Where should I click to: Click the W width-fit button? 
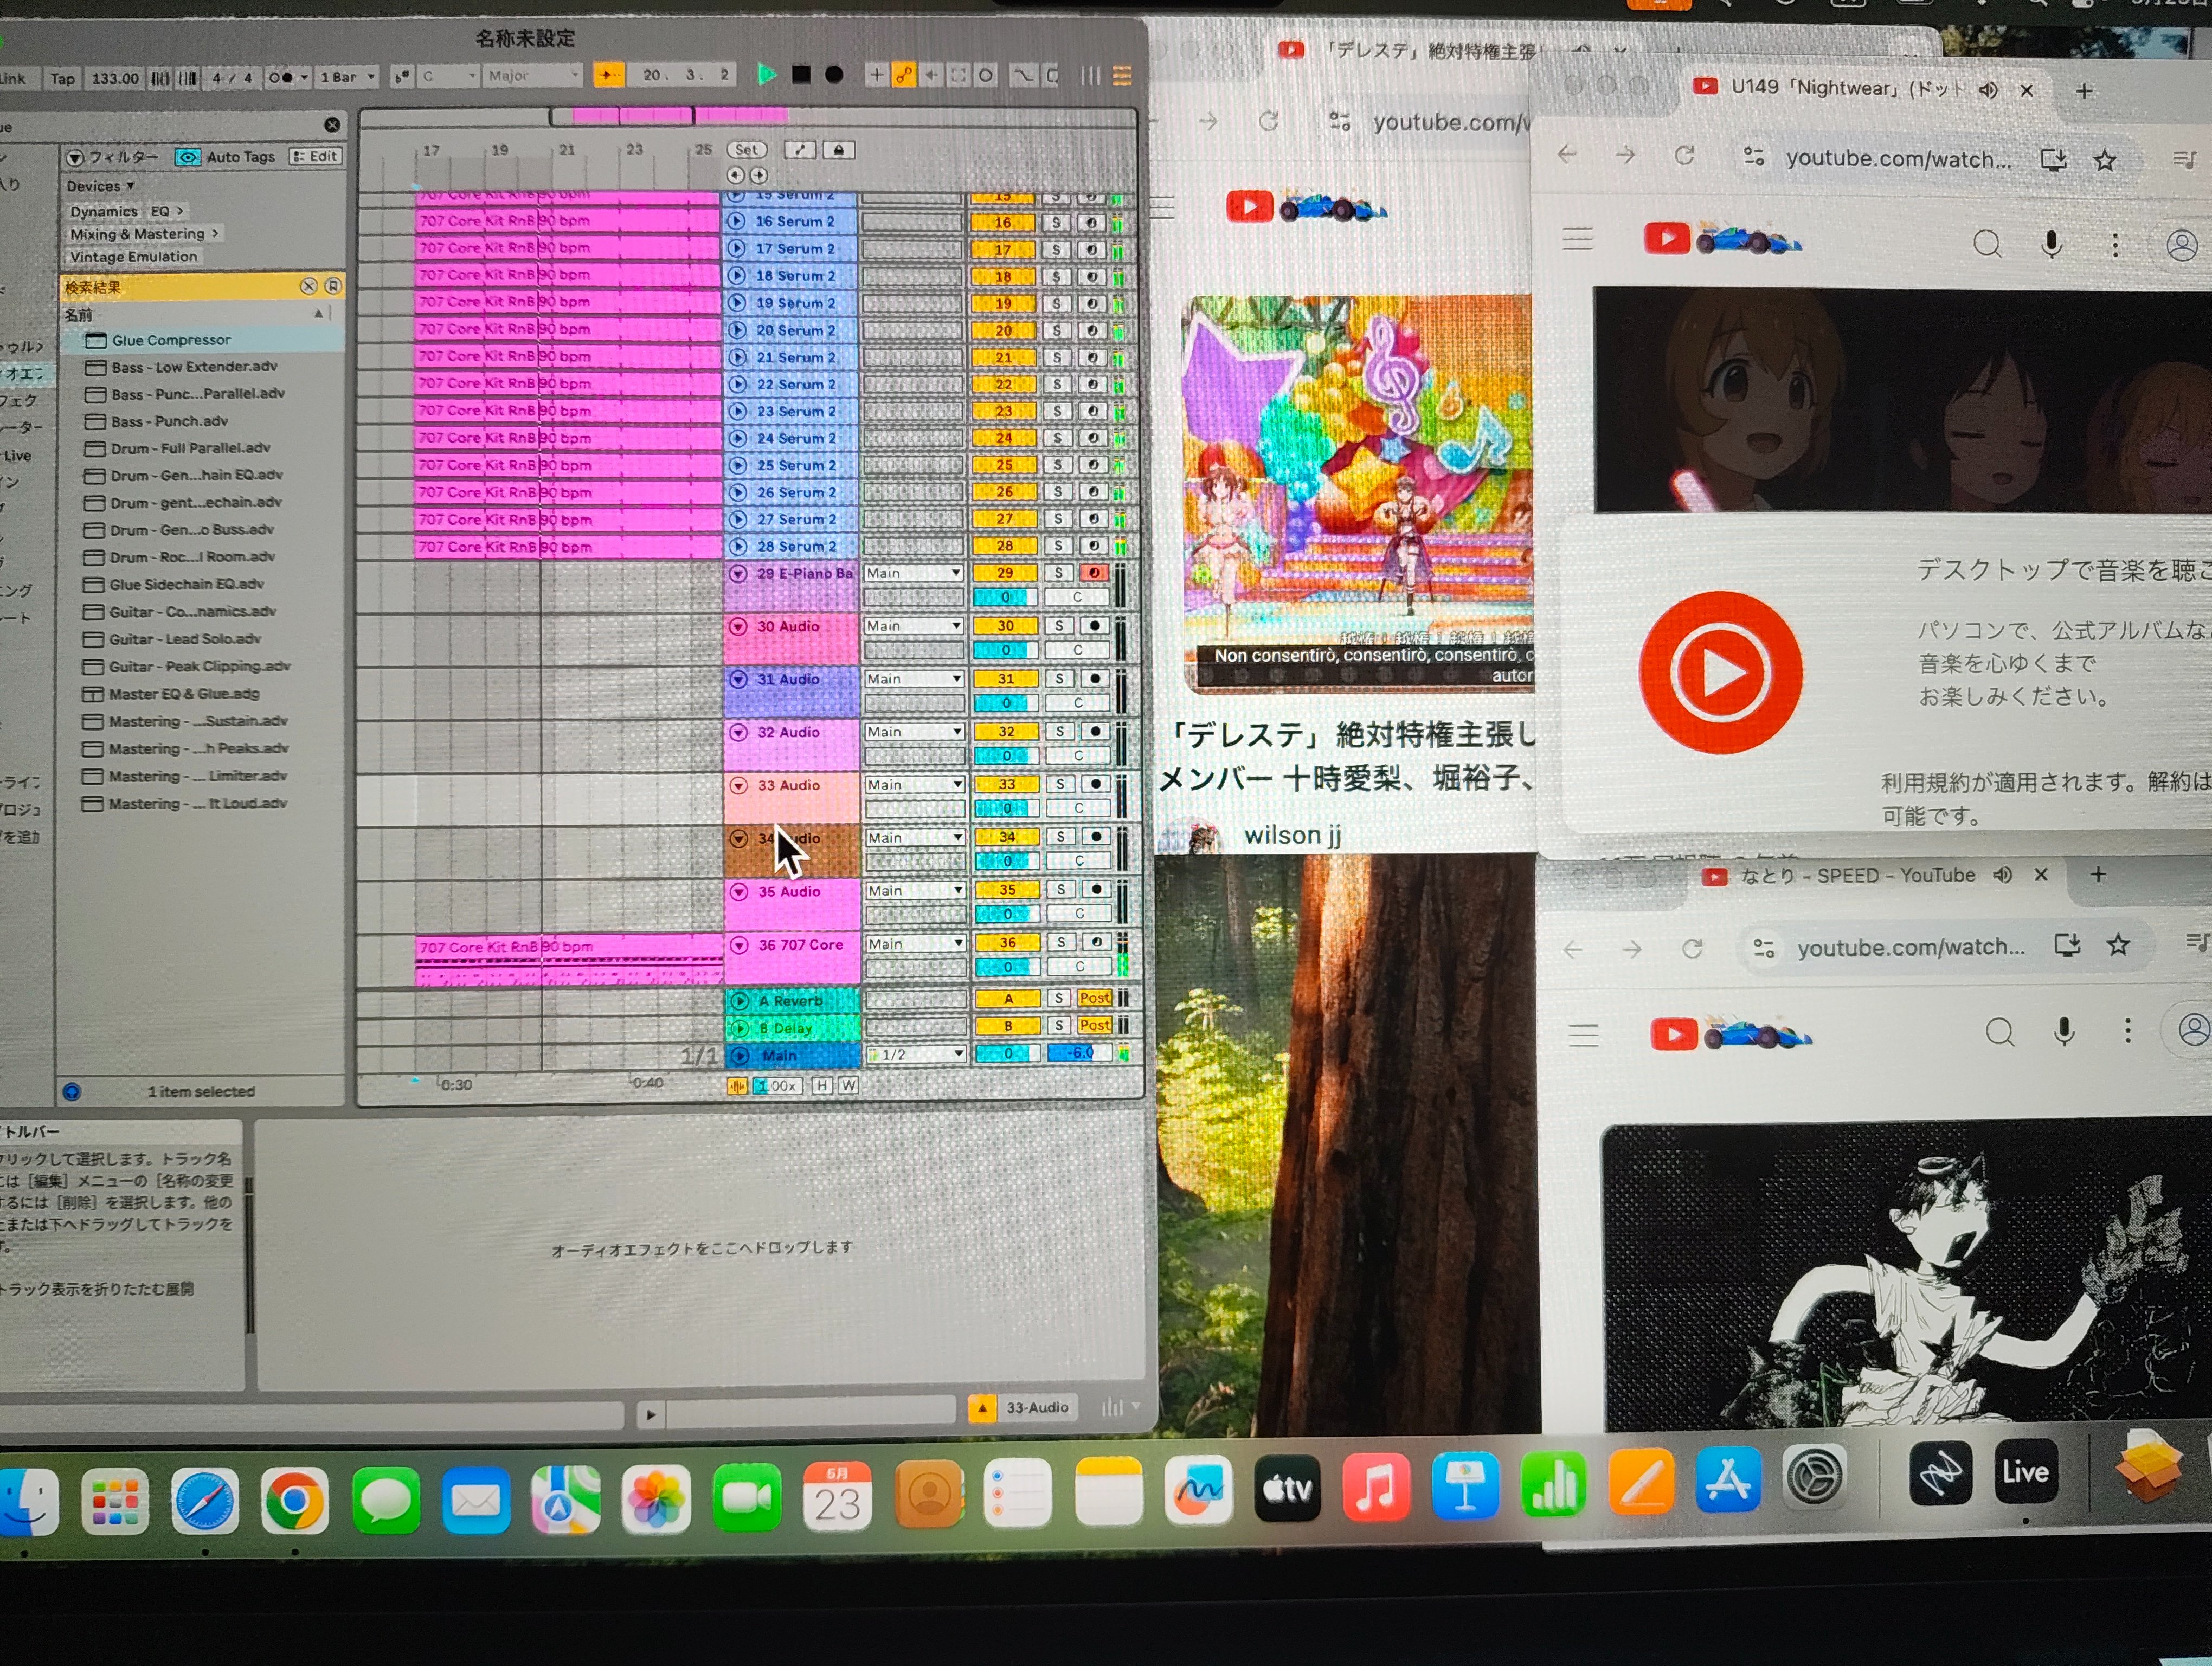pyautogui.click(x=848, y=1085)
